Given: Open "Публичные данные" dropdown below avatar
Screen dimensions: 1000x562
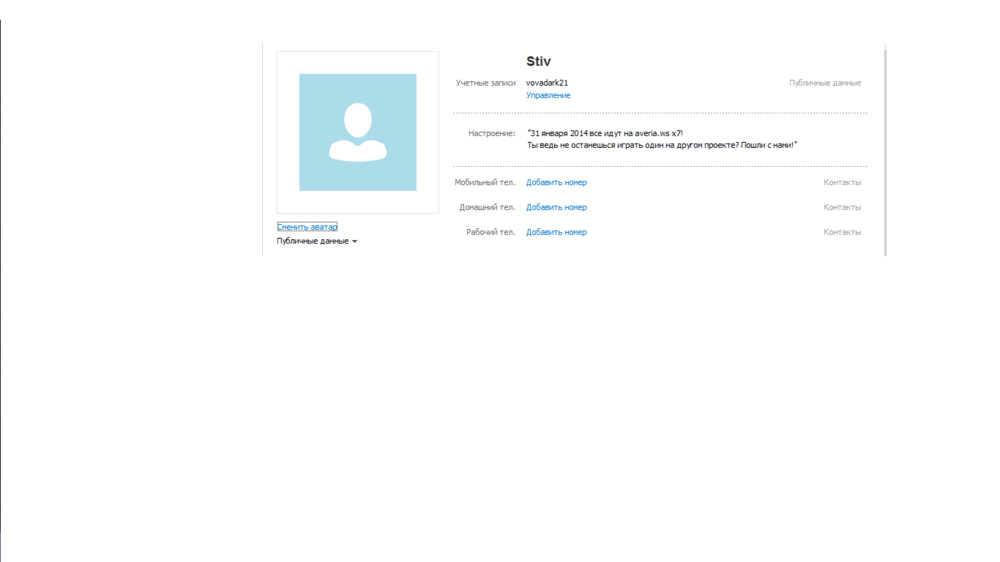Looking at the screenshot, I should coord(316,241).
